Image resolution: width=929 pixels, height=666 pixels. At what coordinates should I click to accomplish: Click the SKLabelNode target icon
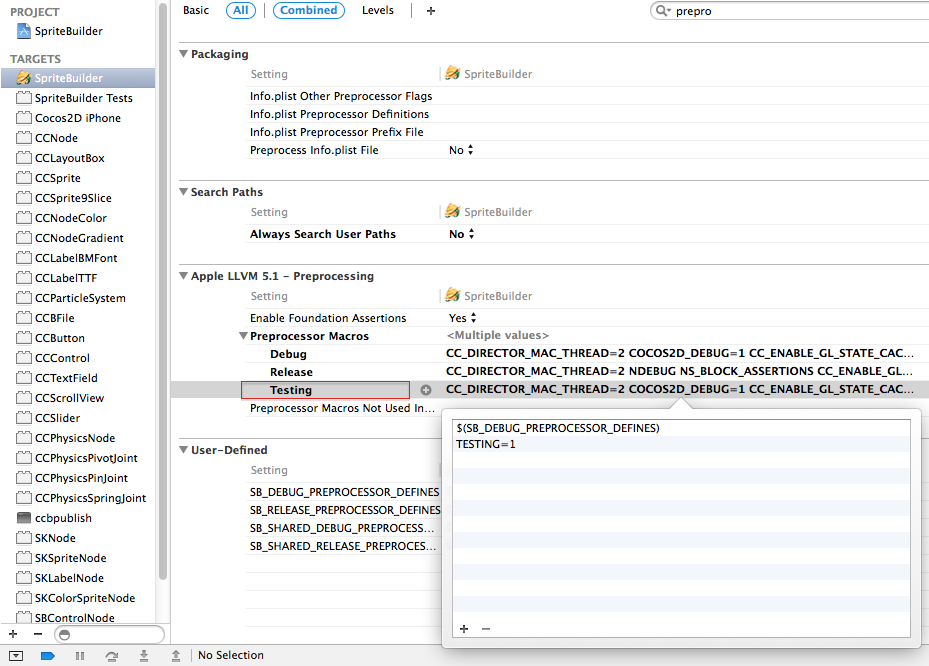[x=24, y=578]
